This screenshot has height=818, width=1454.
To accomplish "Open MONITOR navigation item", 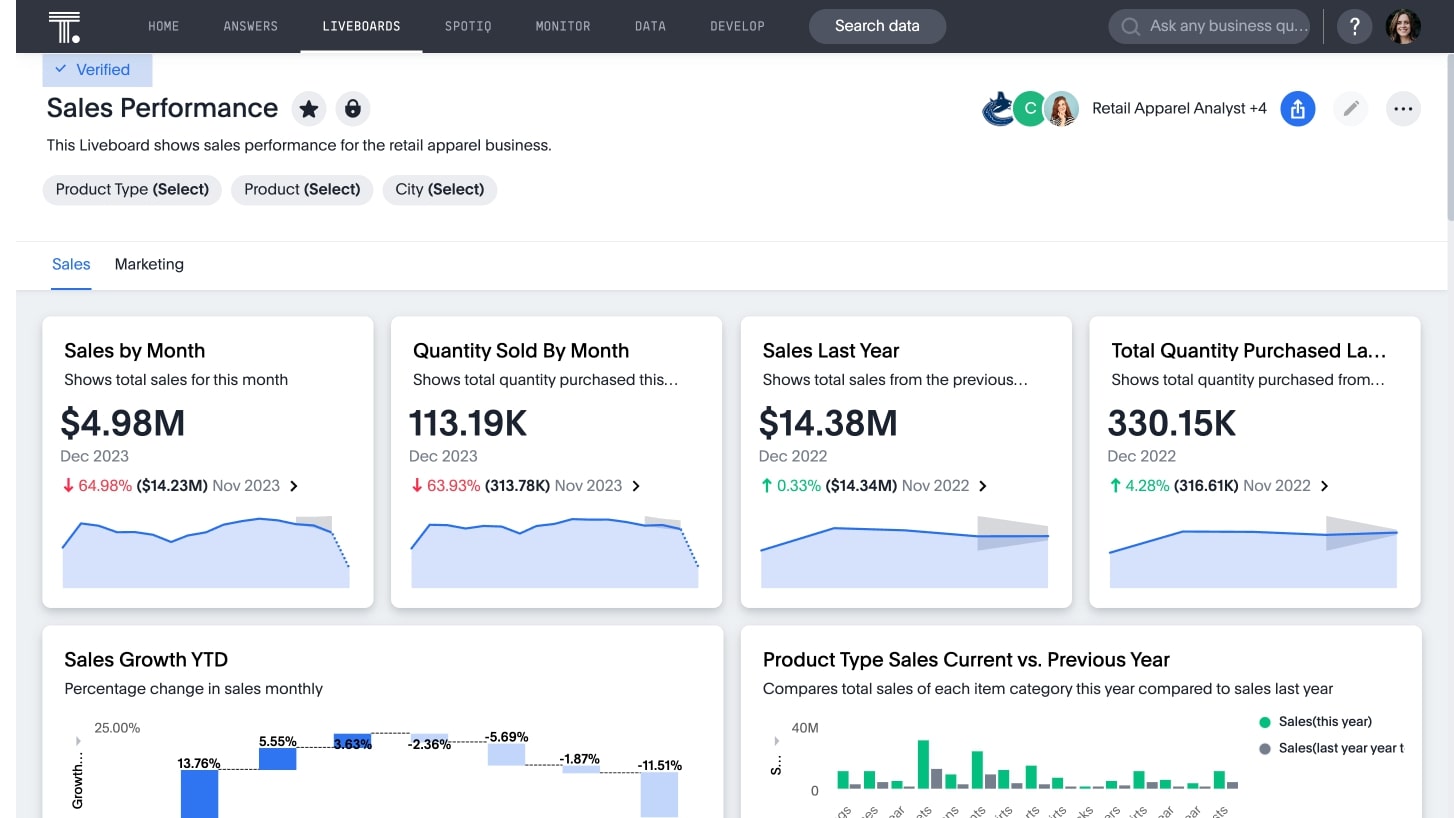I will pyautogui.click(x=563, y=26).
